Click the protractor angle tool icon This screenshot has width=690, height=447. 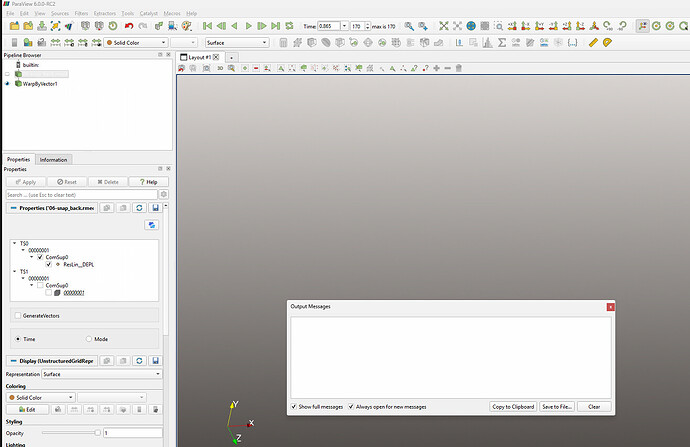[607, 43]
